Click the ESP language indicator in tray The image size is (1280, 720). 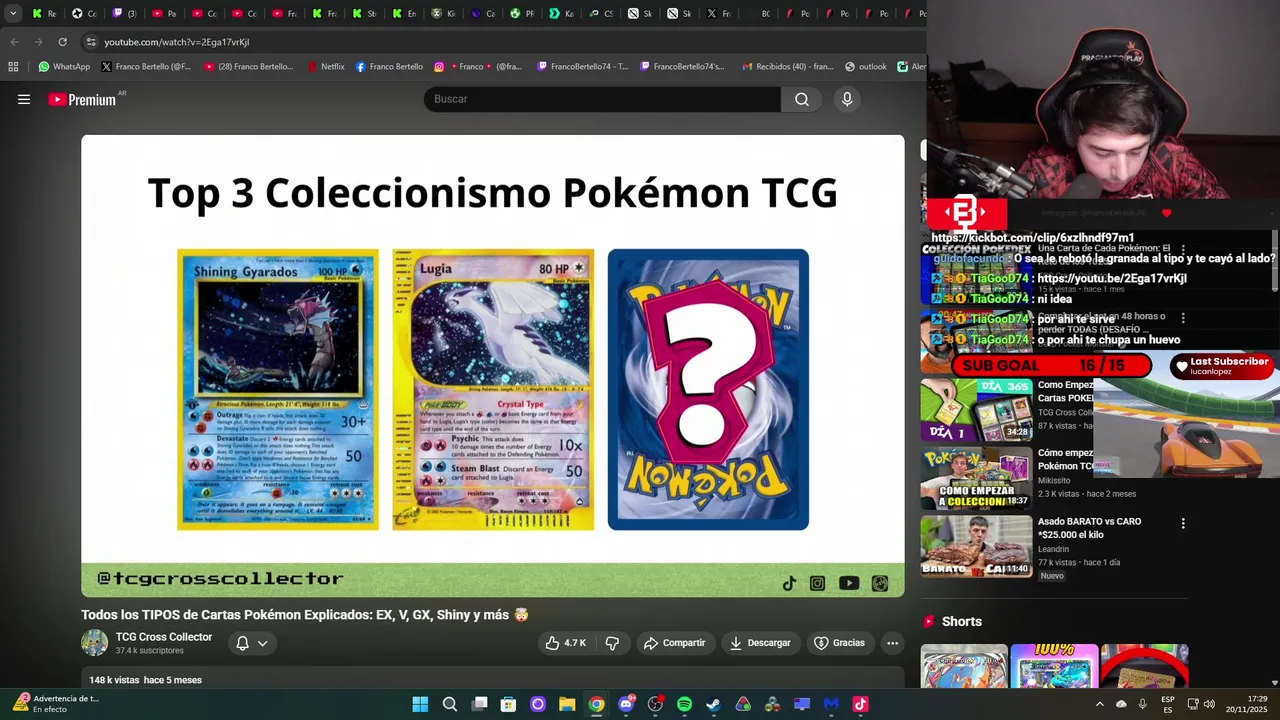[x=1167, y=704]
